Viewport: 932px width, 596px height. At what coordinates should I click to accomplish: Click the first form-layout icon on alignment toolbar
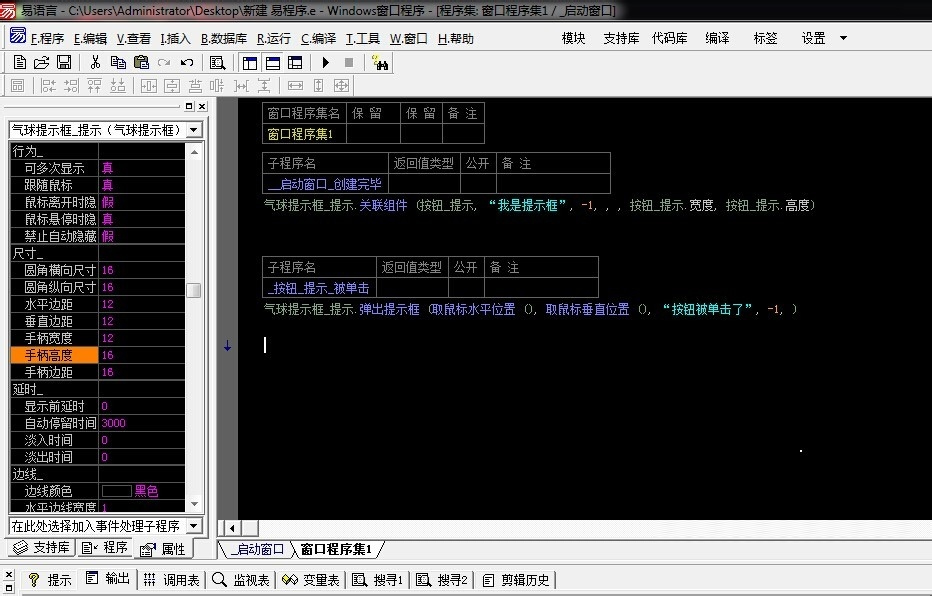click(x=18, y=86)
